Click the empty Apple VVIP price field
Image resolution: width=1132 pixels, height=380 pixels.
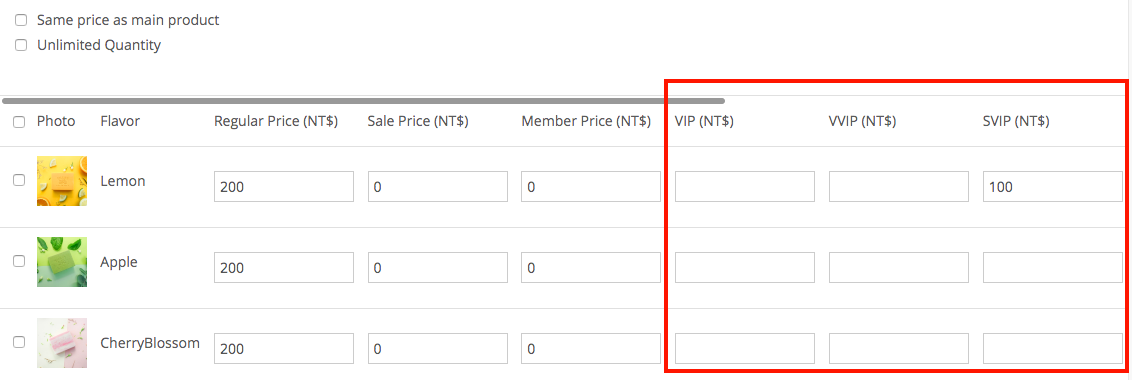899,267
